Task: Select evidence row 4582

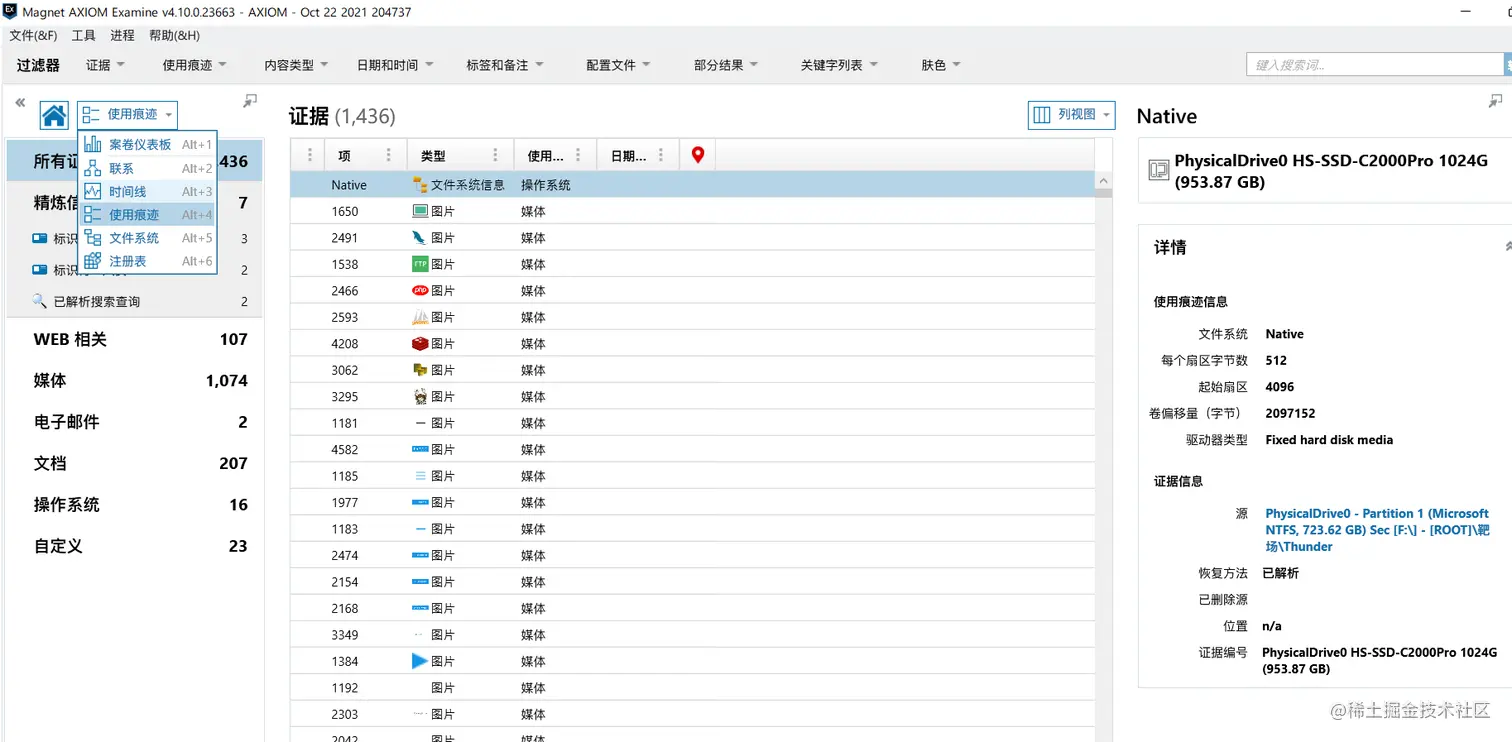Action: [x=693, y=449]
